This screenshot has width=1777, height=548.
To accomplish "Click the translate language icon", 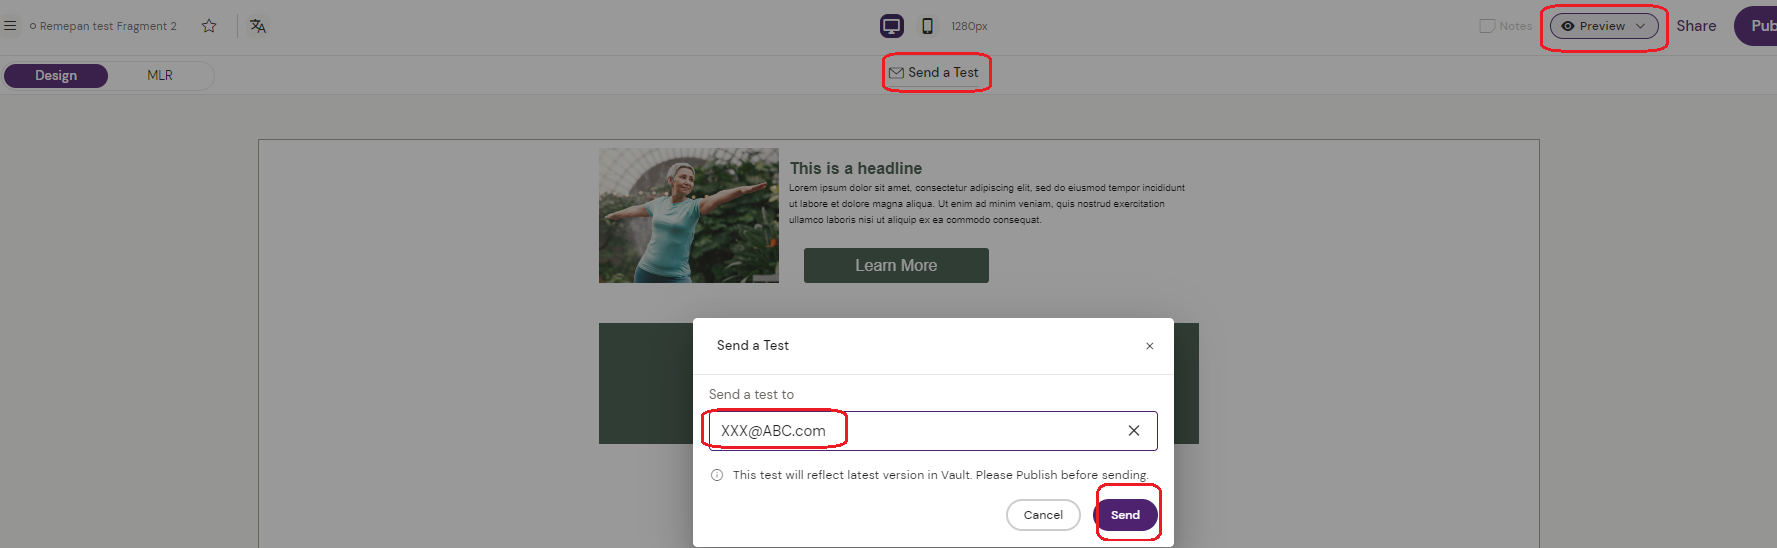I will pyautogui.click(x=258, y=26).
